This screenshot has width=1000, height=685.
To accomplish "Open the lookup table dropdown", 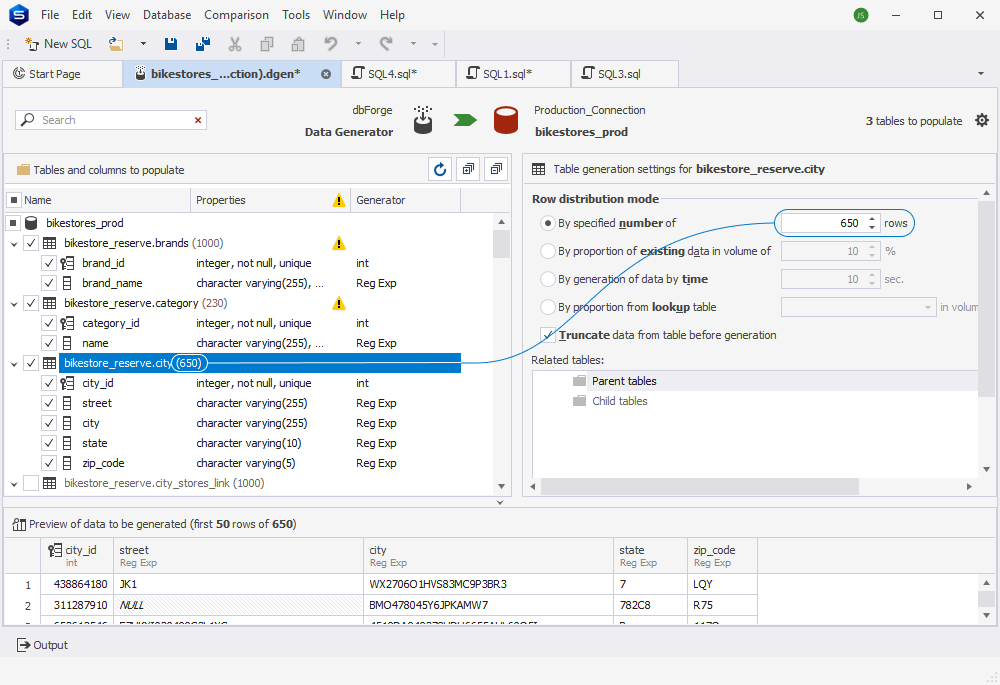I will point(928,307).
